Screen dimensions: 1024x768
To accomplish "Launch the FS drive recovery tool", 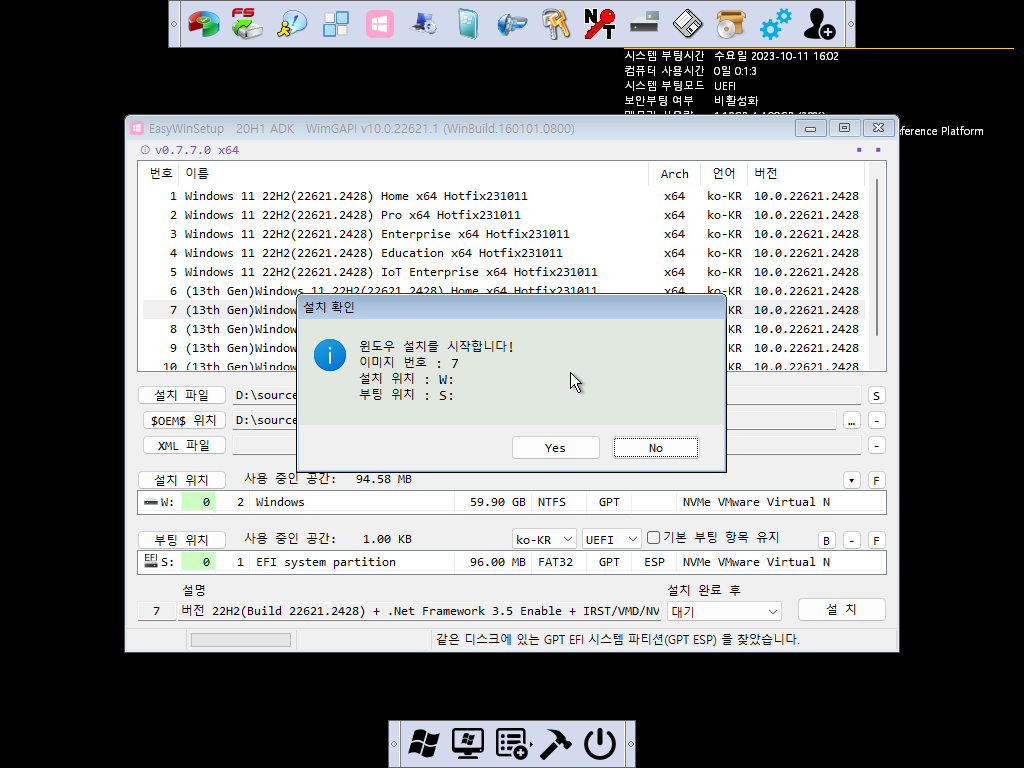I will pos(247,24).
